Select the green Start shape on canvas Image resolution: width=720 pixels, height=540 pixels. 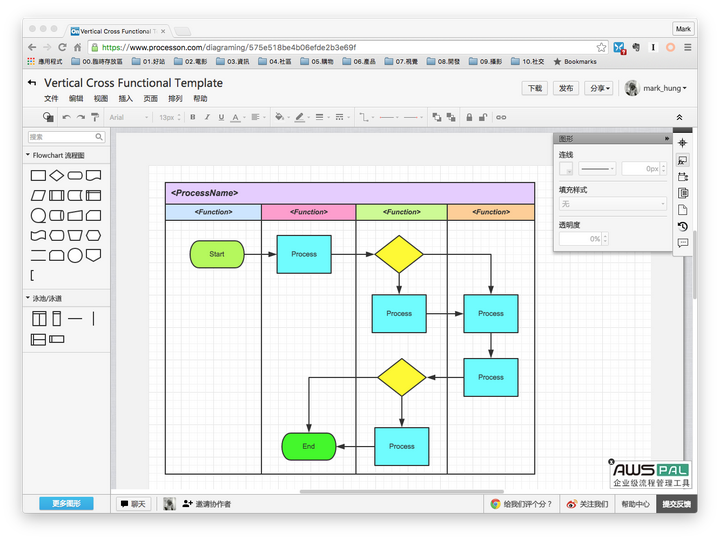pyautogui.click(x=217, y=254)
